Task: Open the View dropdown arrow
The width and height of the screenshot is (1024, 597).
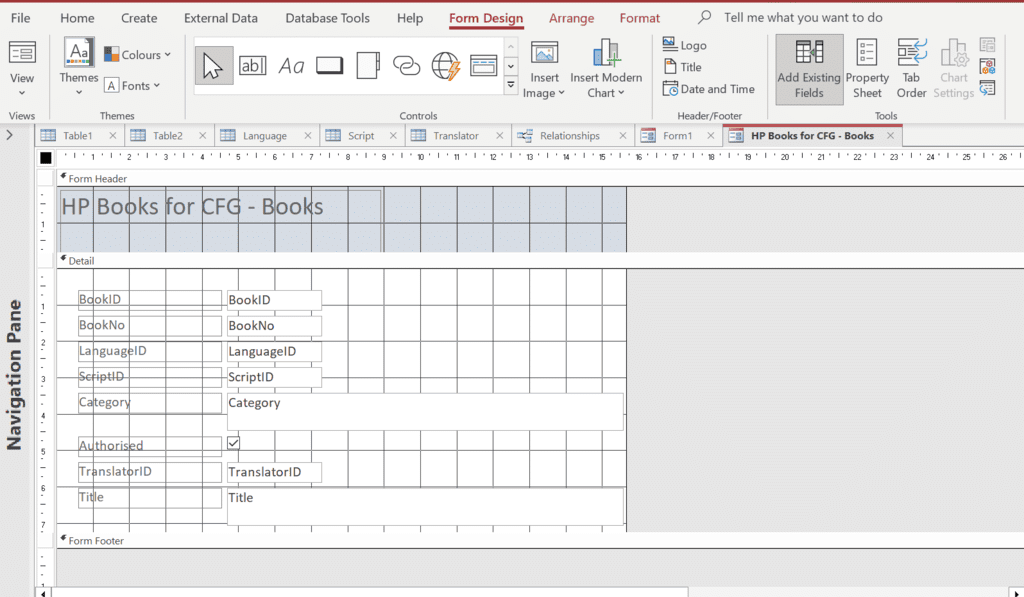Action: pyautogui.click(x=22, y=93)
